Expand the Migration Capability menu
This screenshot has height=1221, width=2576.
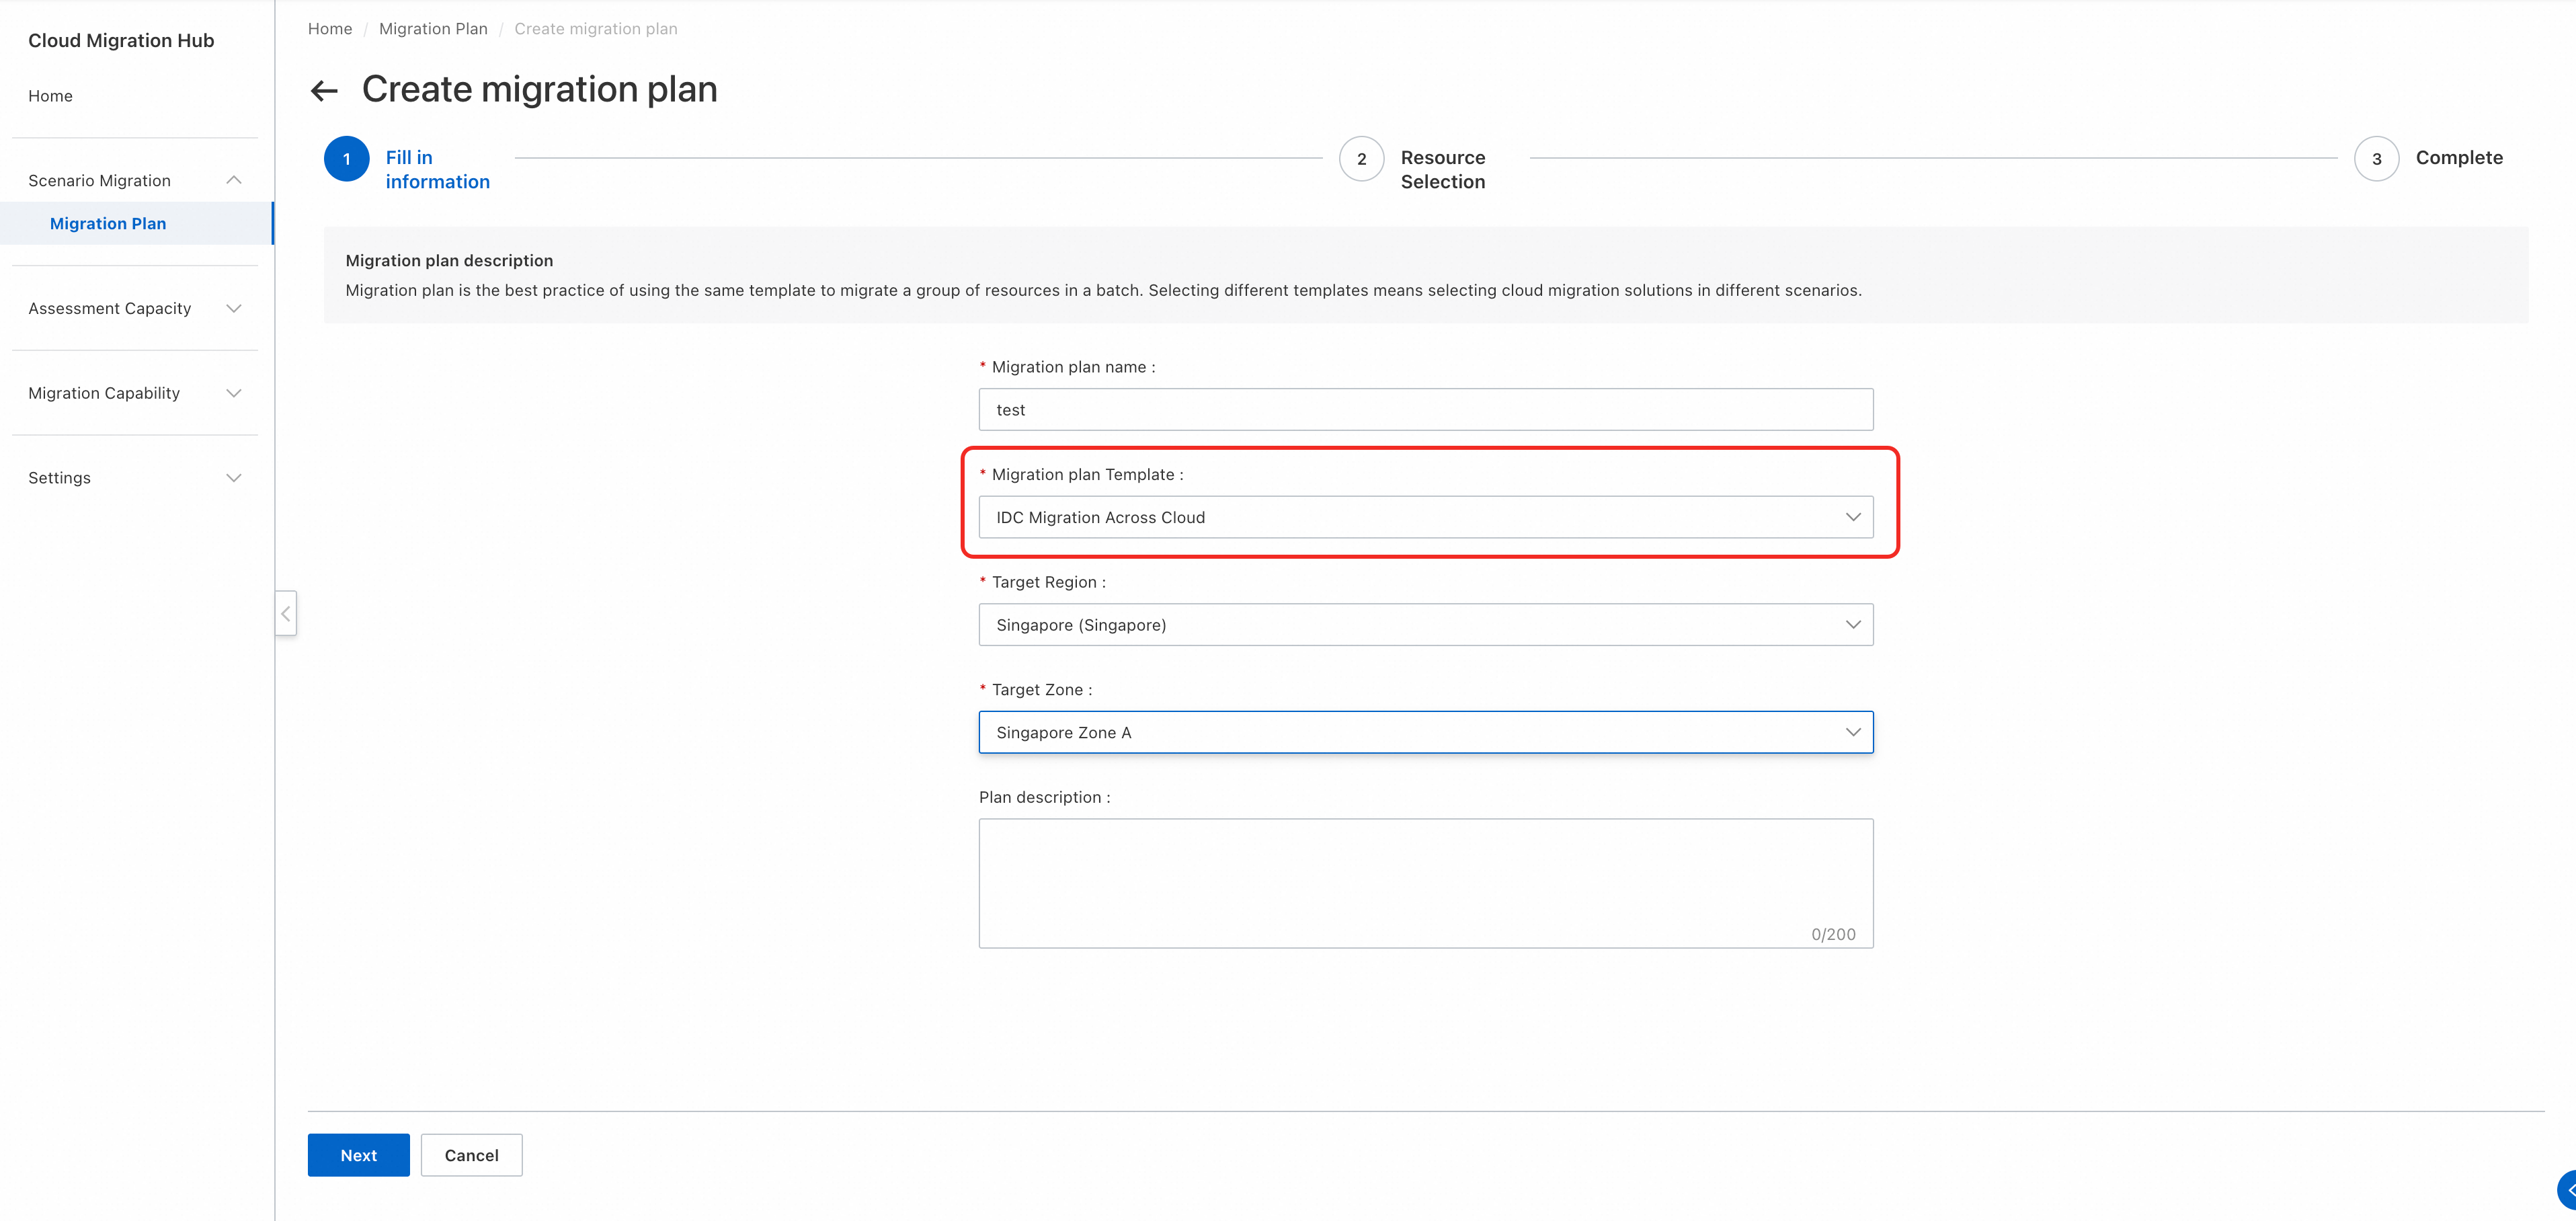234,393
